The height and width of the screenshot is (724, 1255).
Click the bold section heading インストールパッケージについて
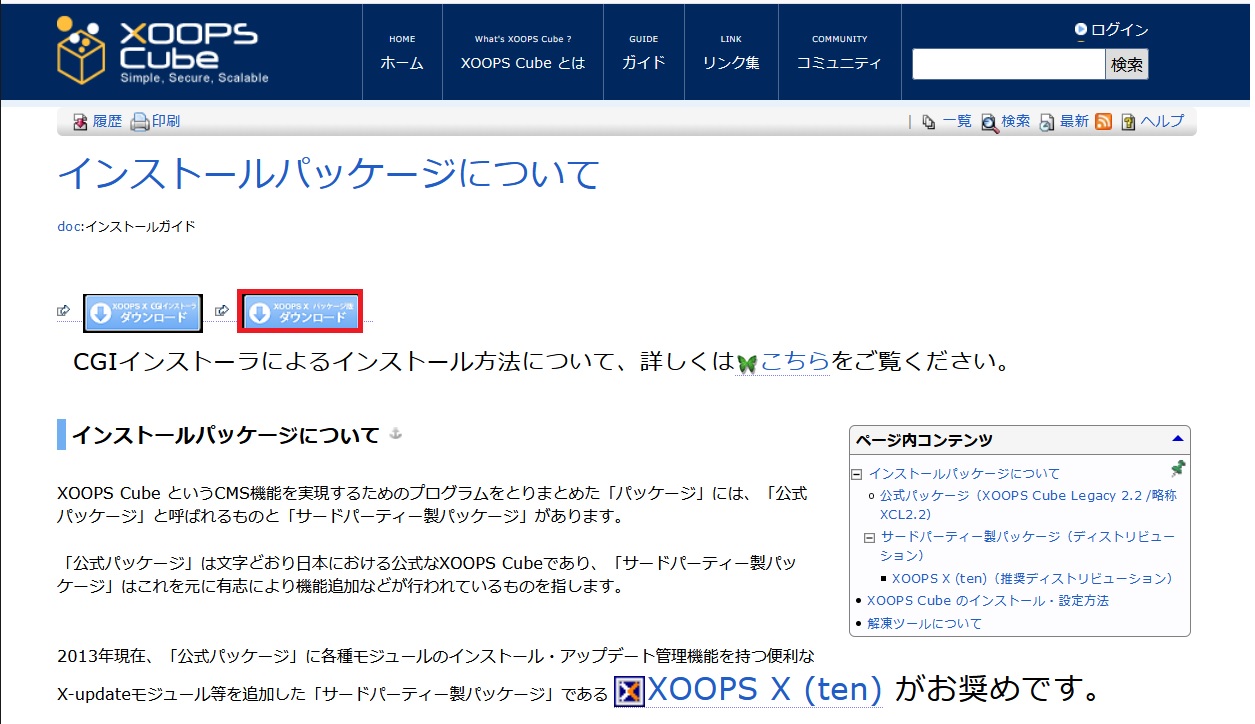tap(226, 435)
